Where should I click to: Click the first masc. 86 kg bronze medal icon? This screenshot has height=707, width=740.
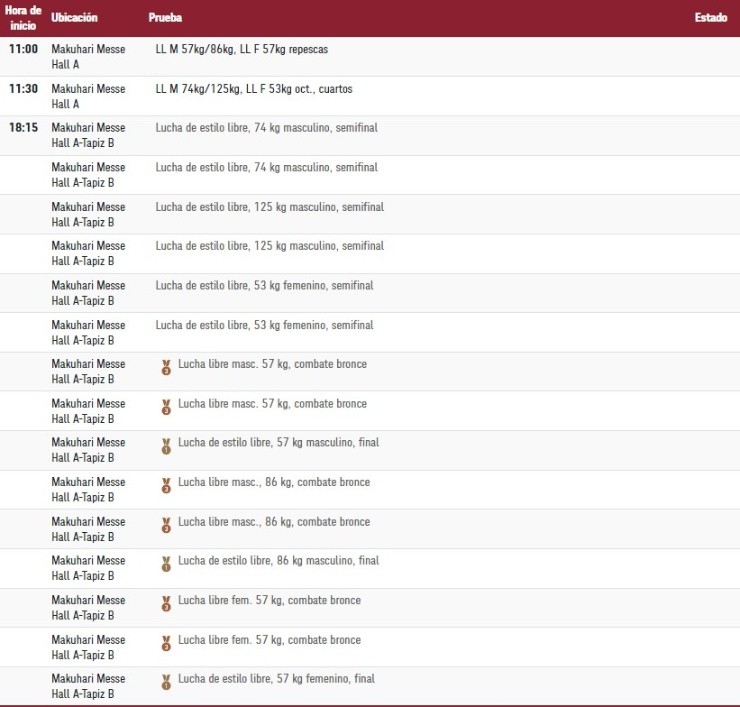(166, 484)
